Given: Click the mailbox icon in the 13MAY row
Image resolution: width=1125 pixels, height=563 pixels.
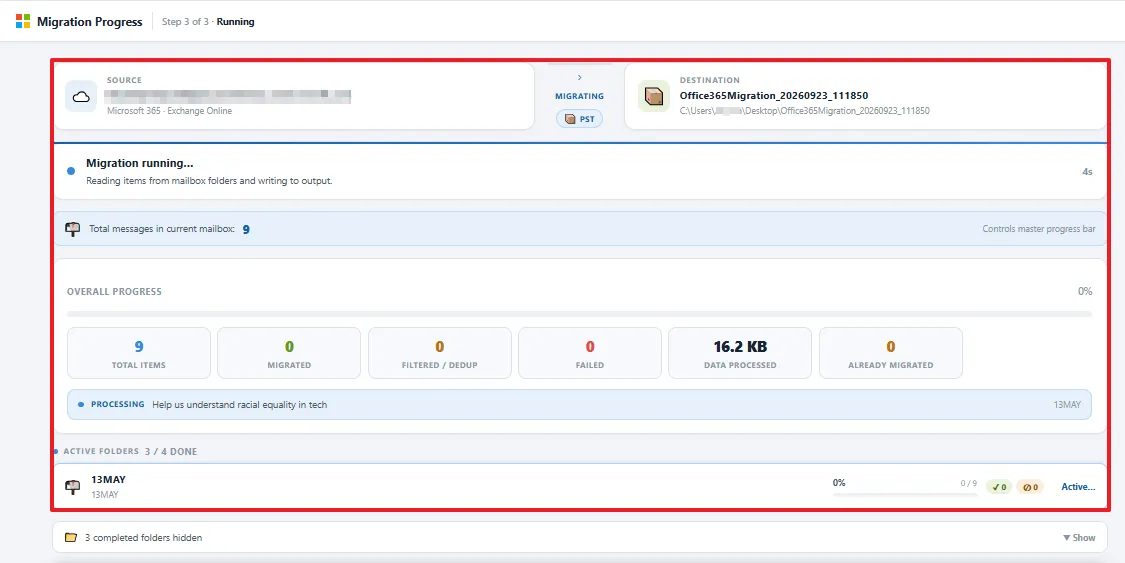Looking at the screenshot, I should click(x=72, y=486).
